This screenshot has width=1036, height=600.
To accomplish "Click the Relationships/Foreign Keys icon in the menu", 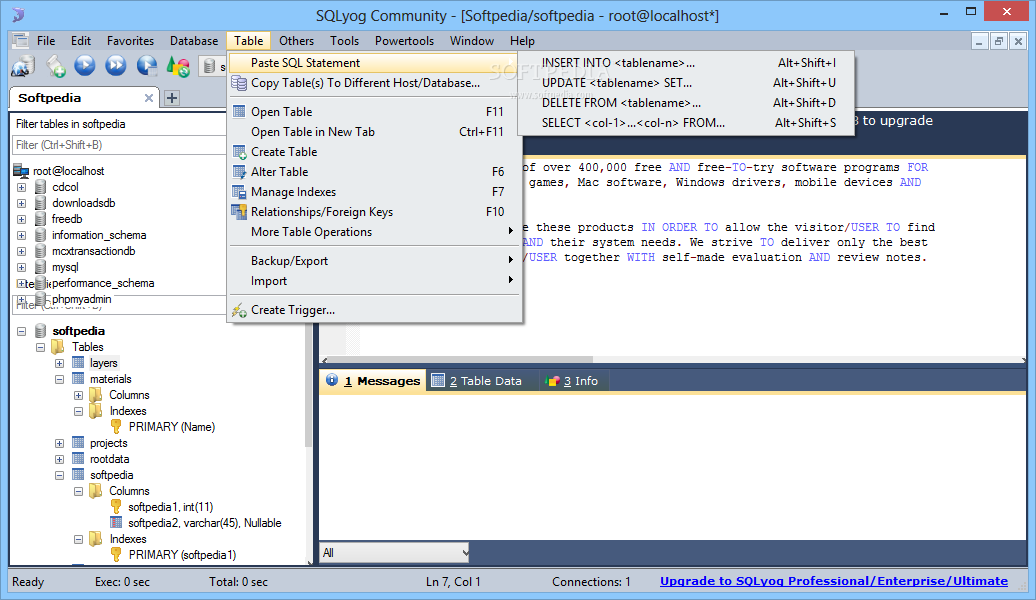I will pyautogui.click(x=239, y=212).
